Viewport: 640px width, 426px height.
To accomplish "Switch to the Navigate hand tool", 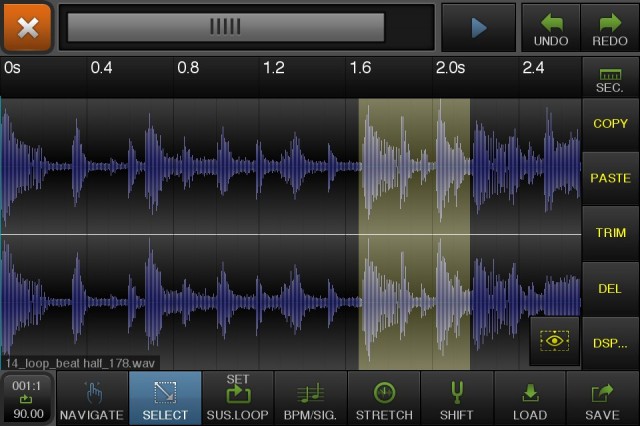I will (x=92, y=398).
